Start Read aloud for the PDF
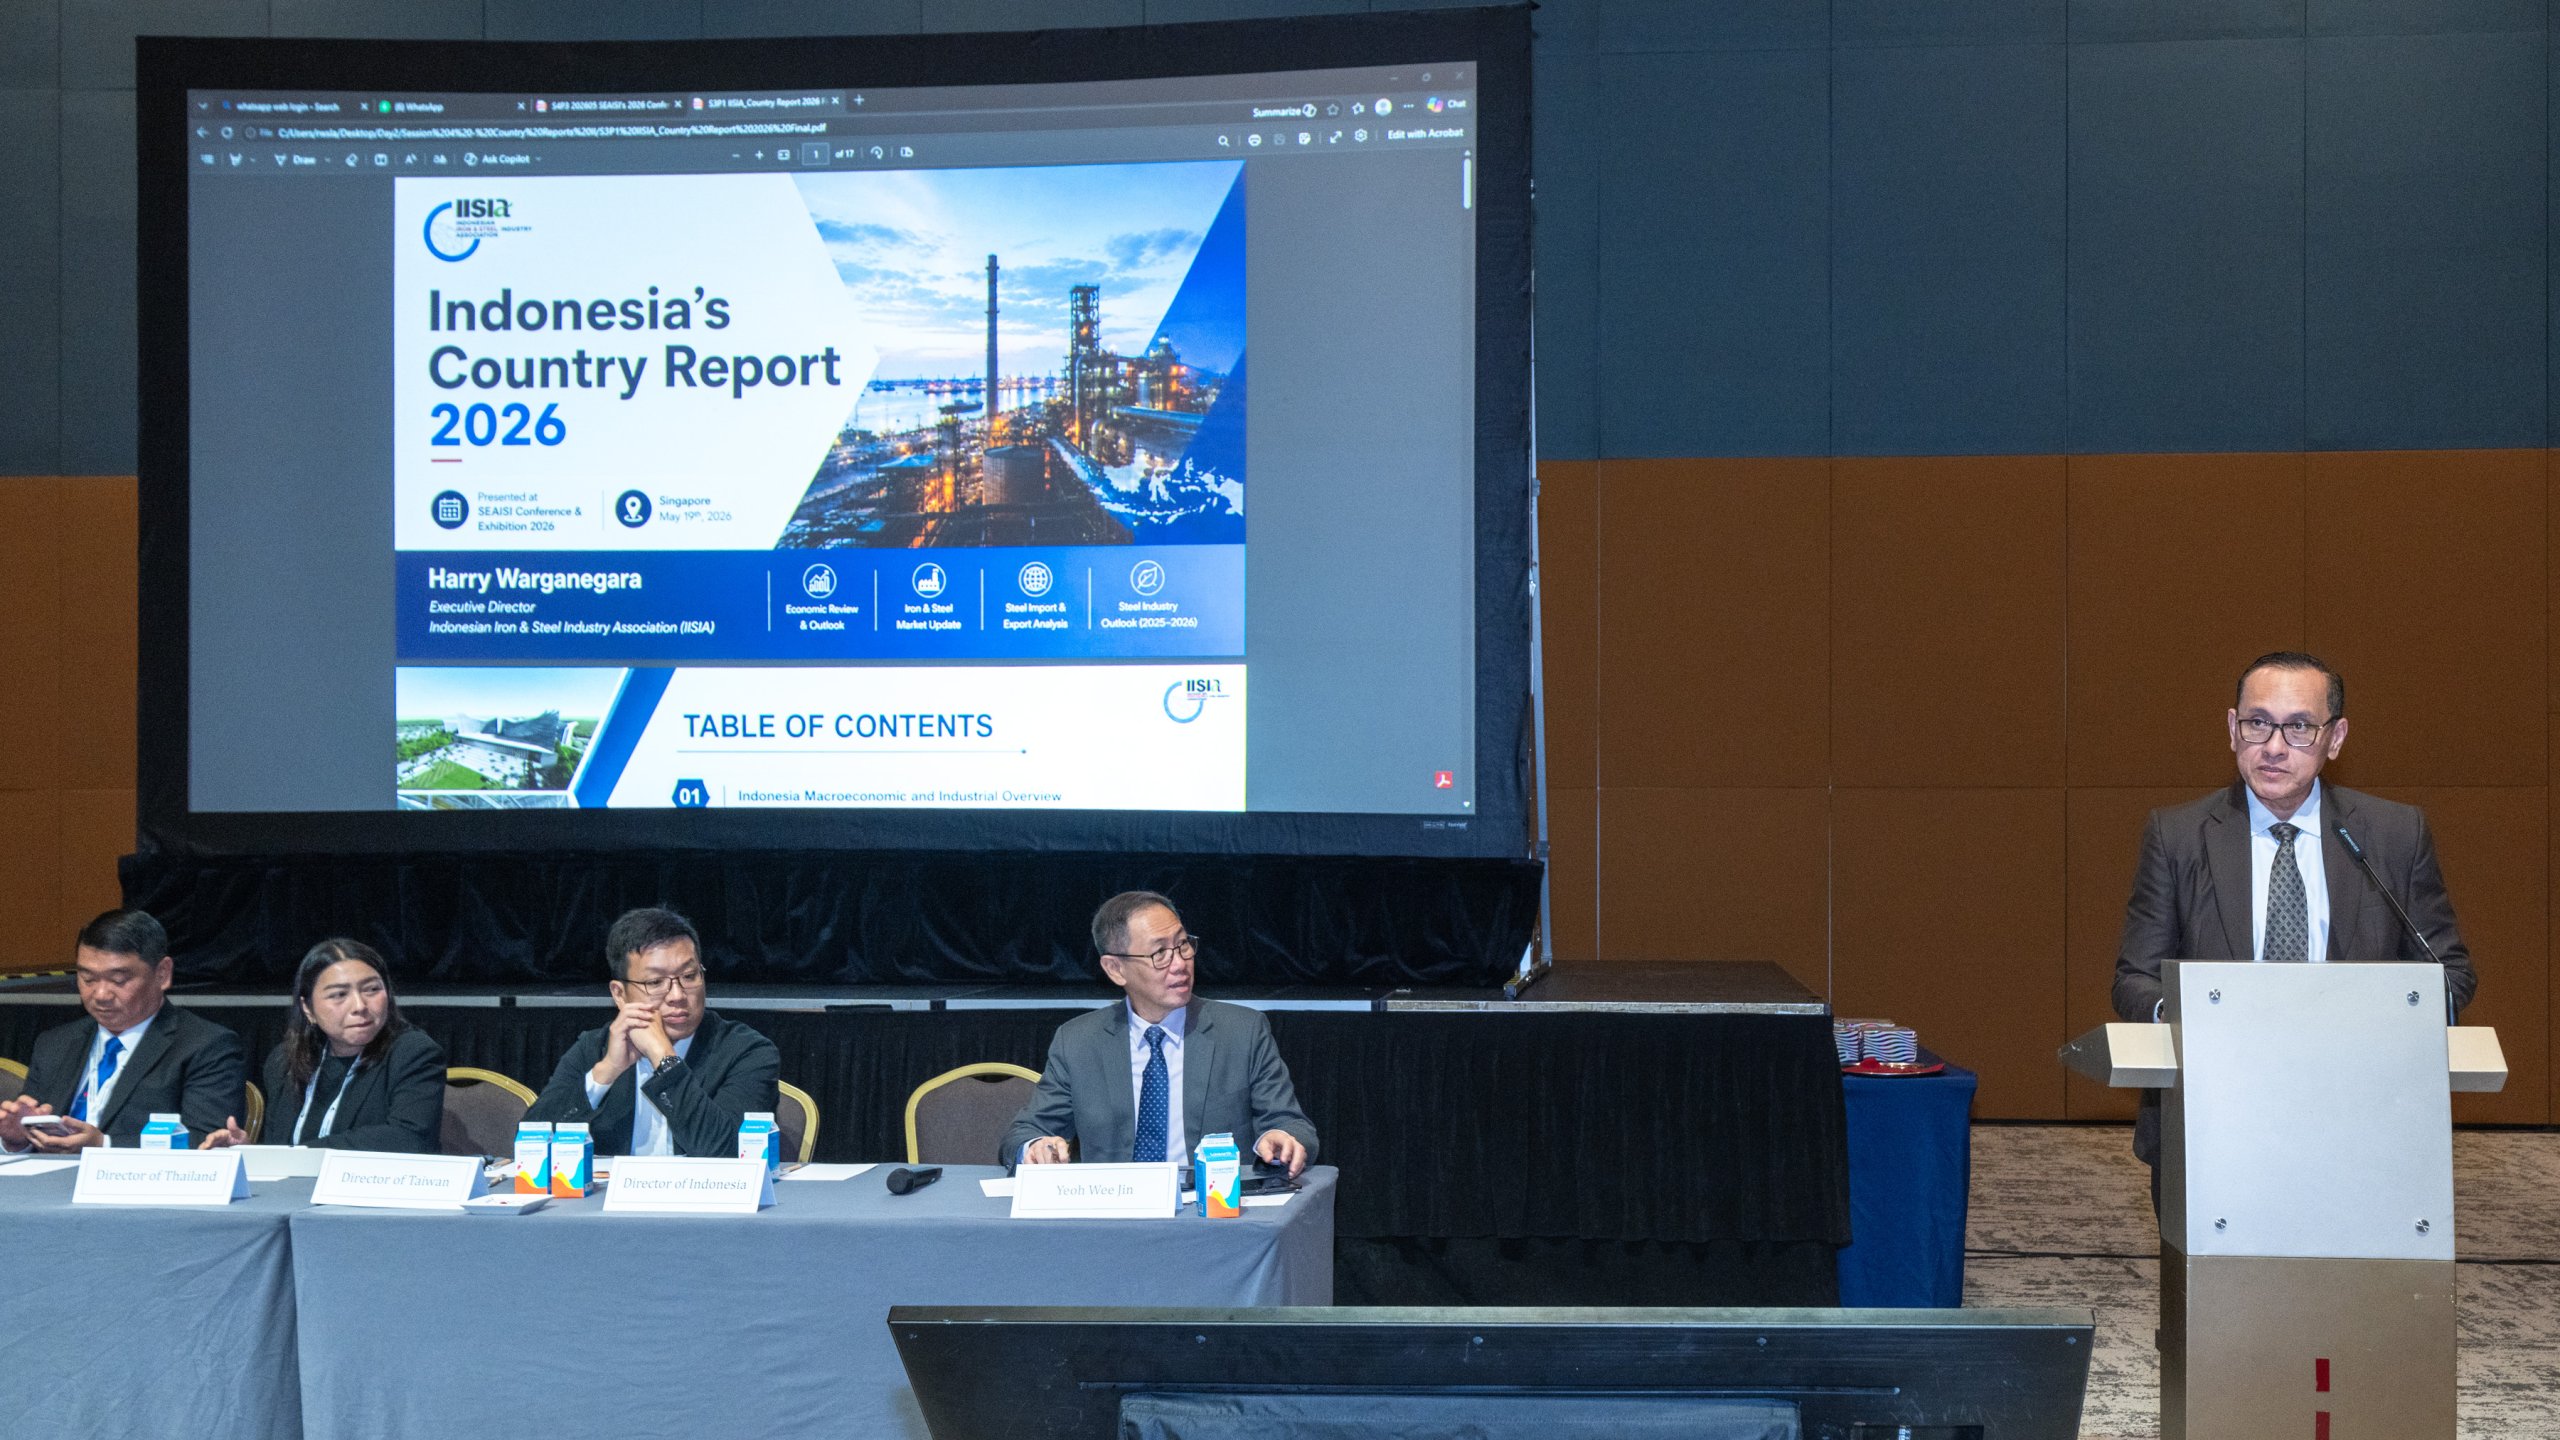2560x1440 pixels. coord(411,159)
